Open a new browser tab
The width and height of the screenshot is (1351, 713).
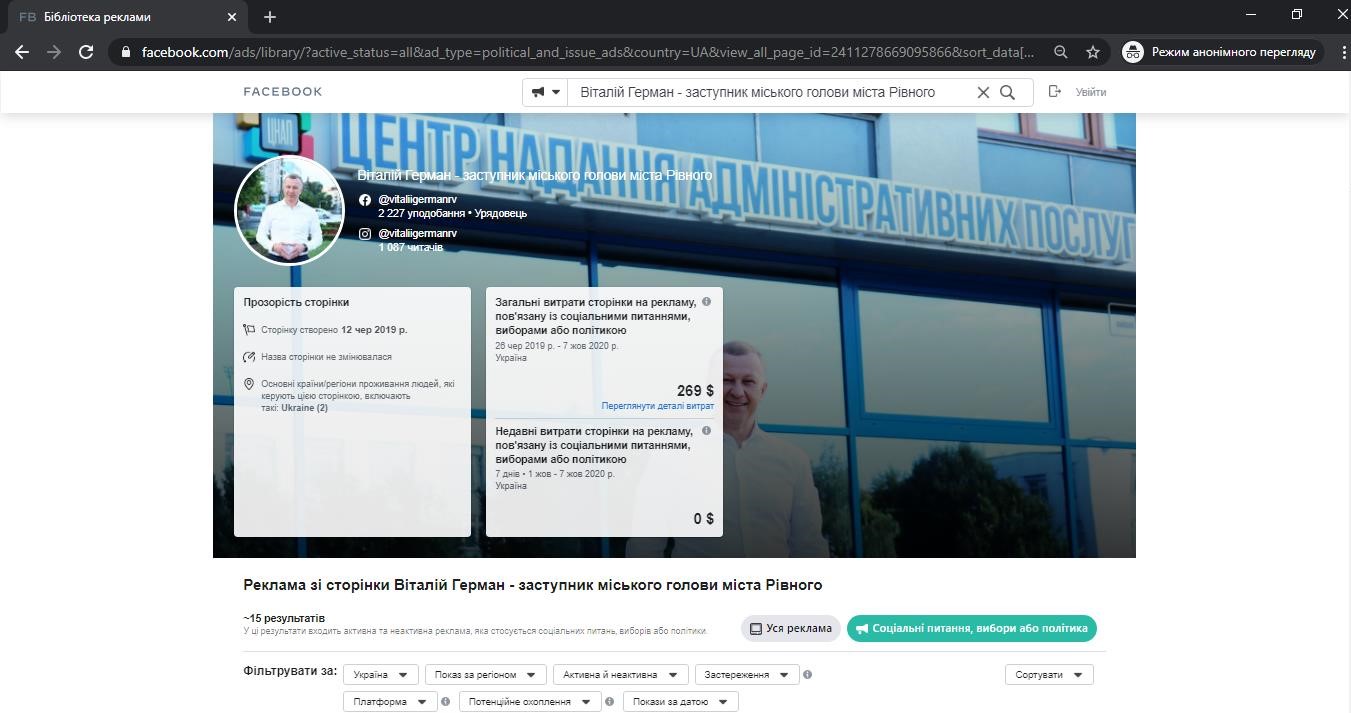point(270,17)
